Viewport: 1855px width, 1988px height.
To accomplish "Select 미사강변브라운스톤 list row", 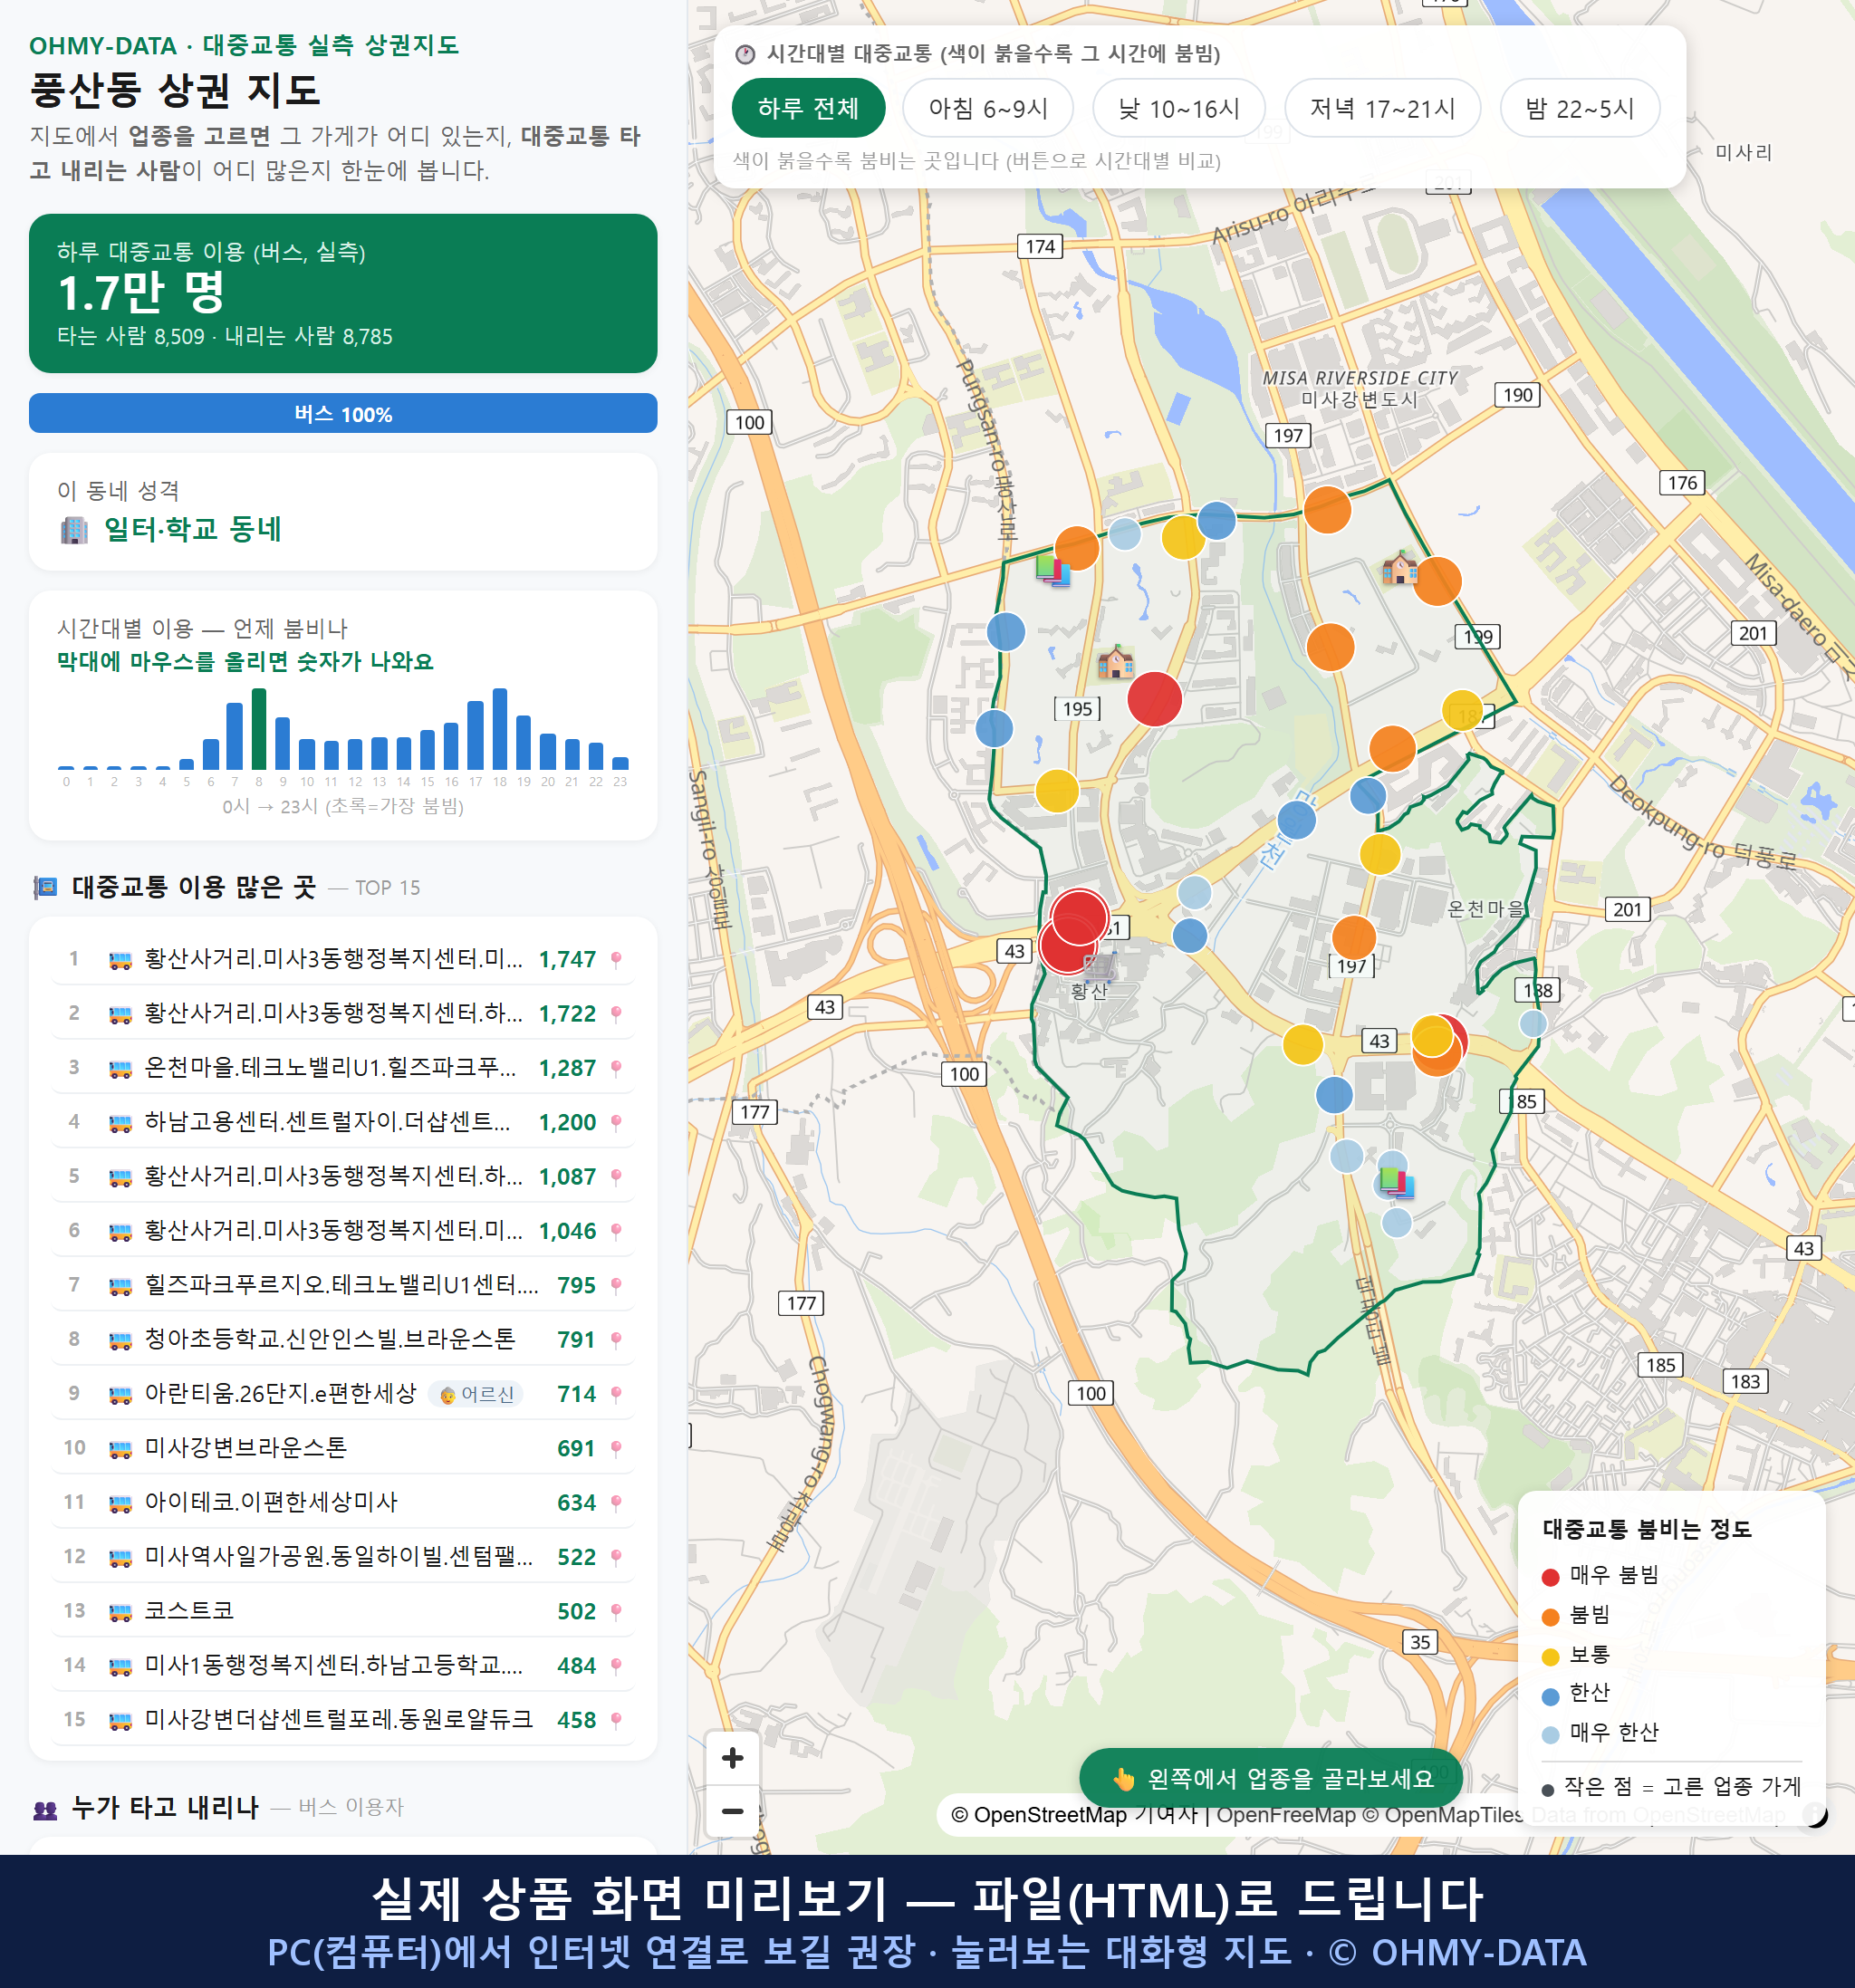I will (x=343, y=1448).
